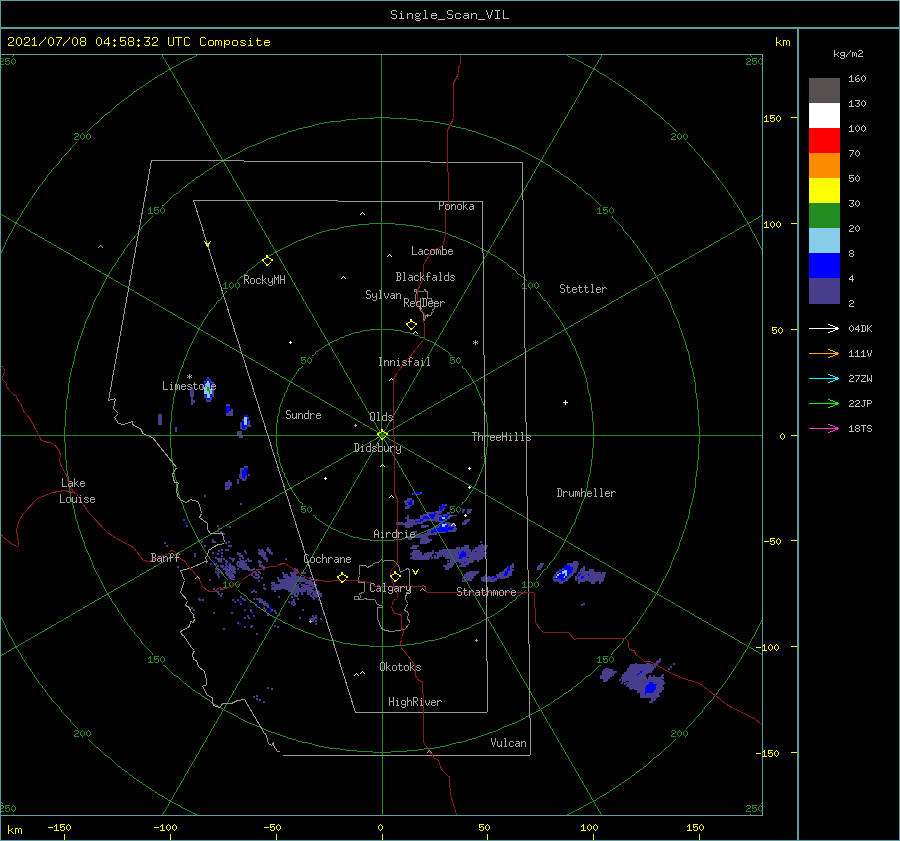Click the cyan 27ZW arrow legend icon
Screen dimensions: 900x841
(x=824, y=378)
